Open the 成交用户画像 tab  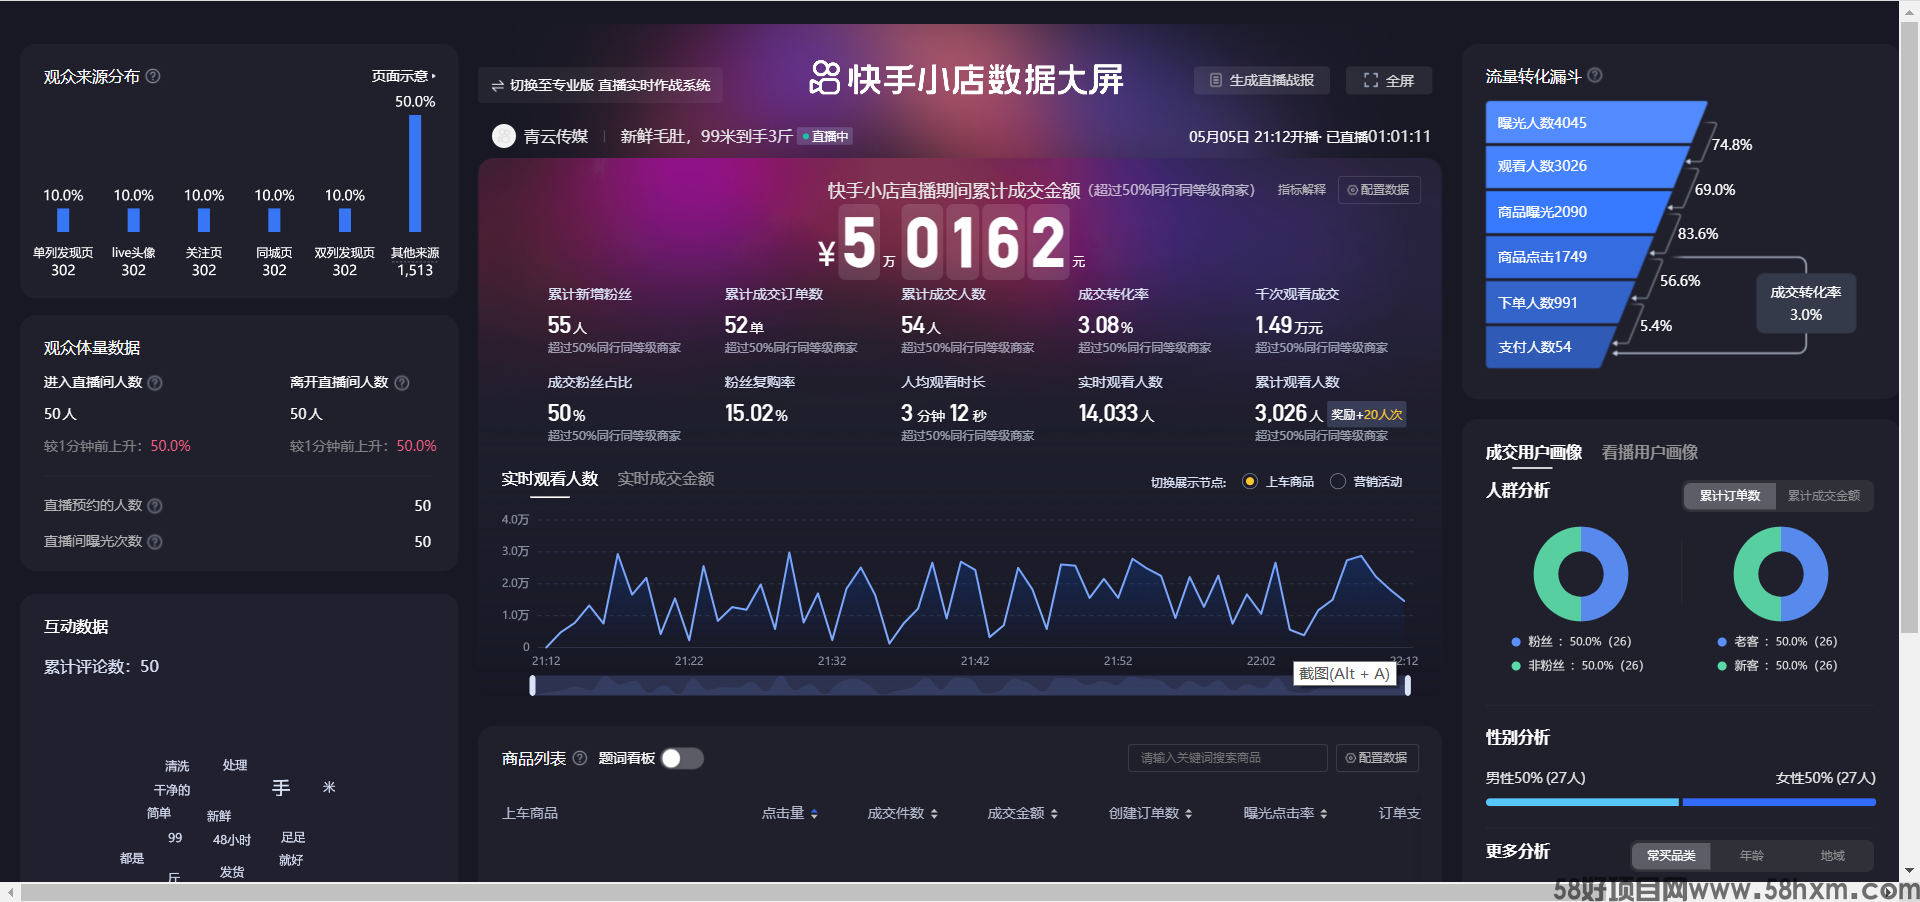pos(1533,452)
